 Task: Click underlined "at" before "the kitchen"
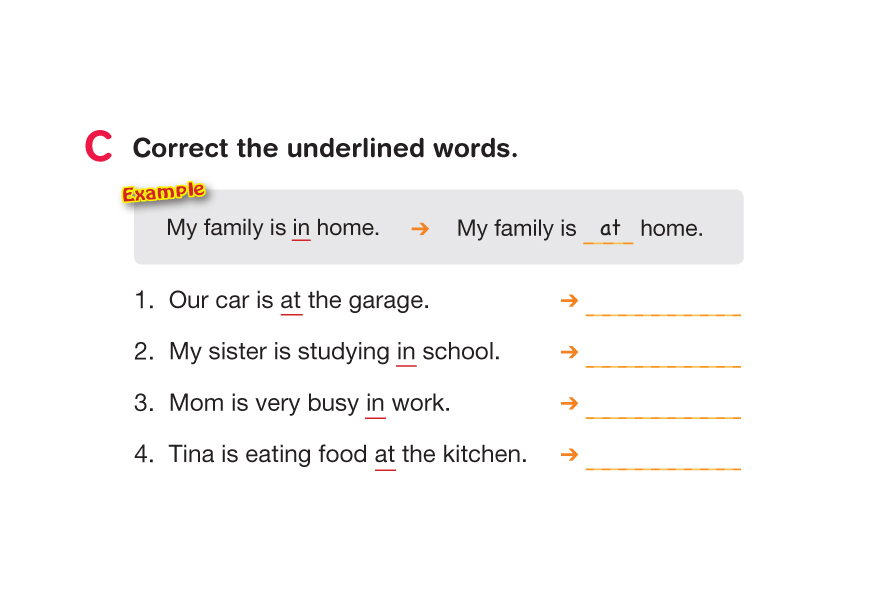385,455
